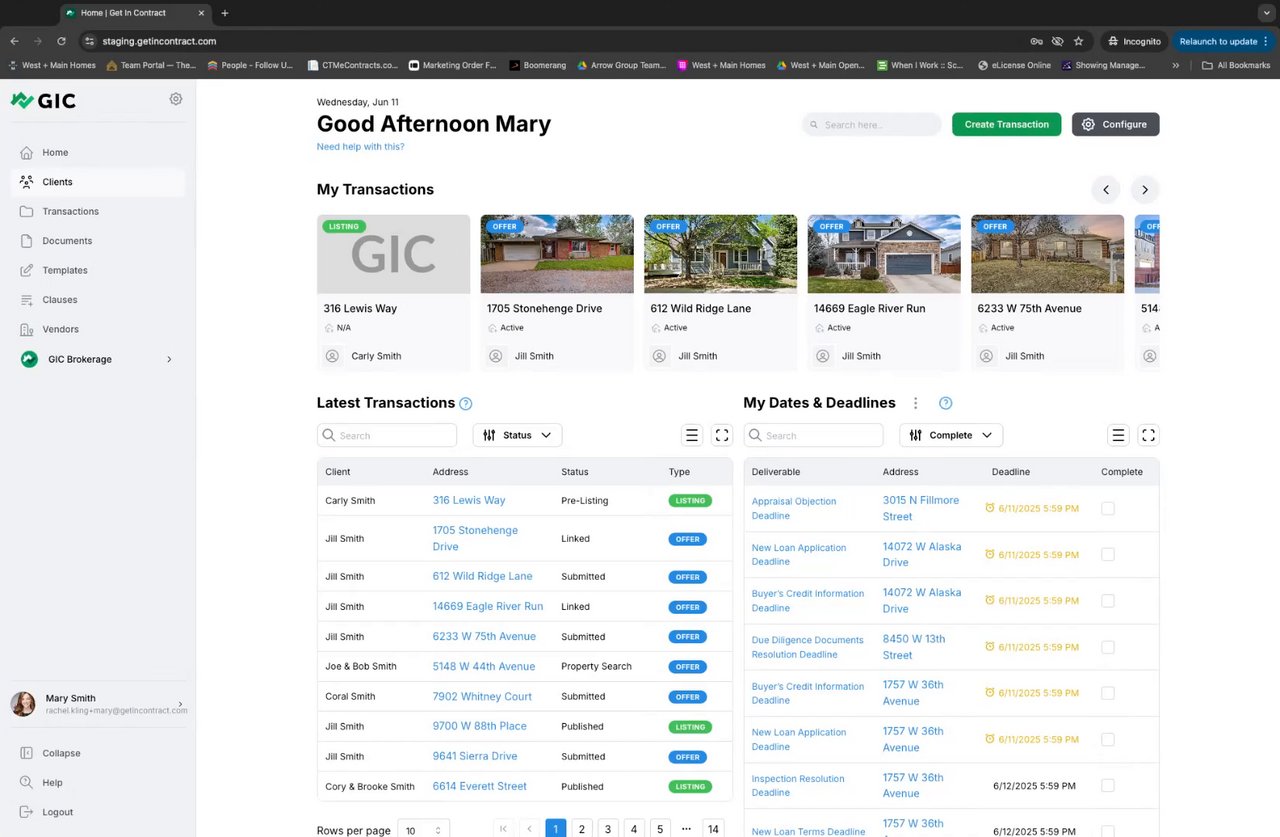This screenshot has width=1280, height=837.
Task: Open list view icon for Dates & Deadlines
Action: click(1118, 435)
